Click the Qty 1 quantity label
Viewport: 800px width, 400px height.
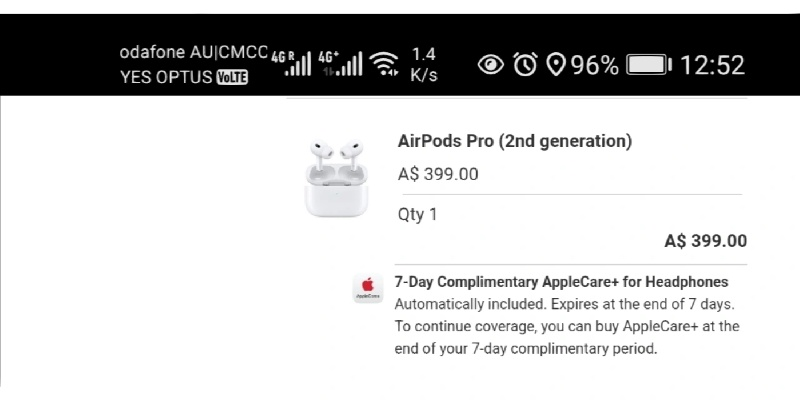click(417, 214)
